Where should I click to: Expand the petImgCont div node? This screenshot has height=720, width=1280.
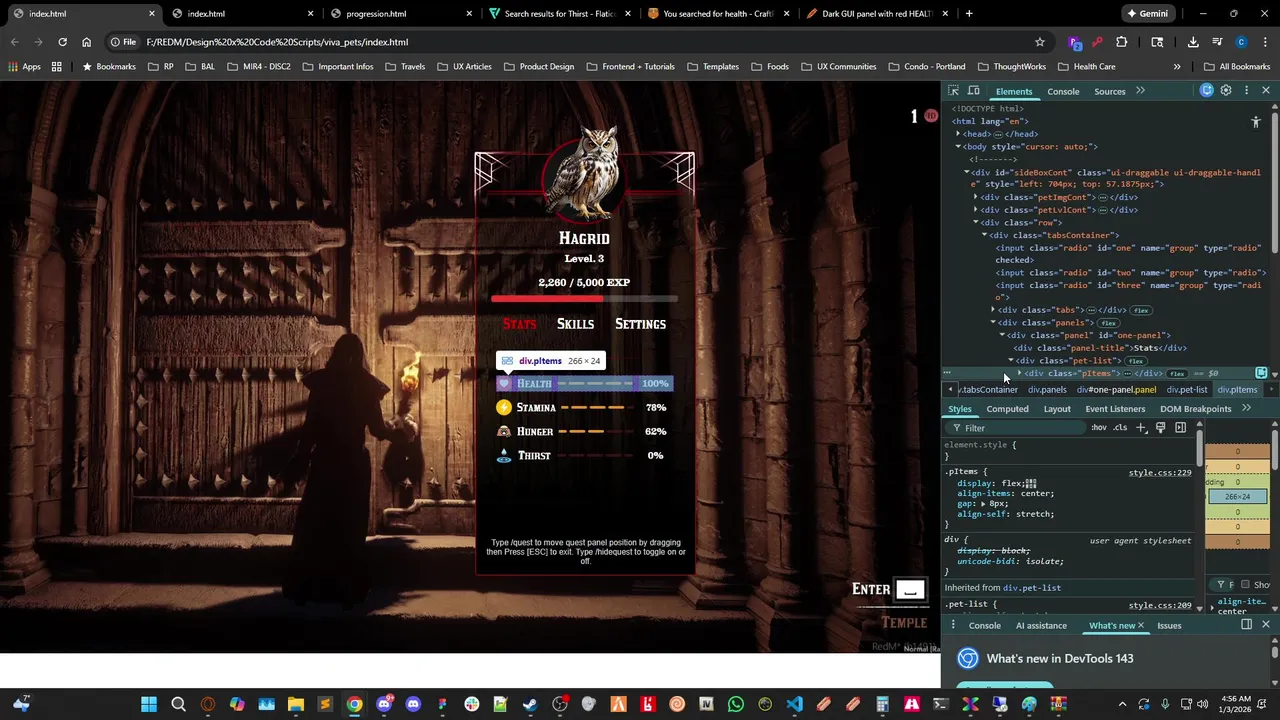975,198
